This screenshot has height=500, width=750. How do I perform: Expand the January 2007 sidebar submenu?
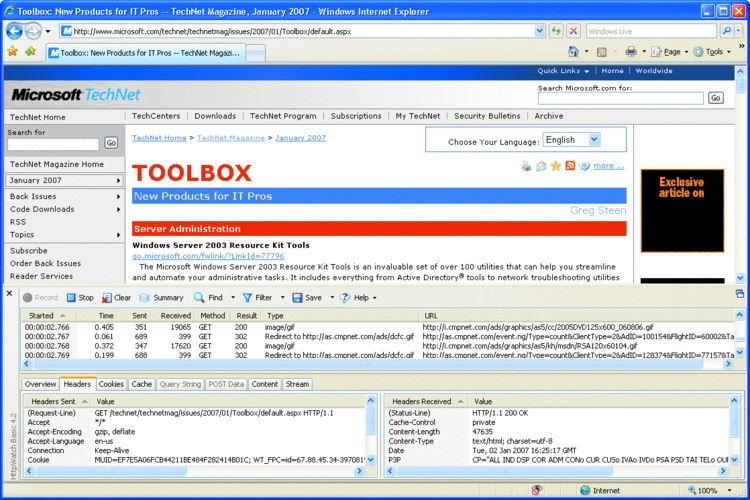(118, 181)
